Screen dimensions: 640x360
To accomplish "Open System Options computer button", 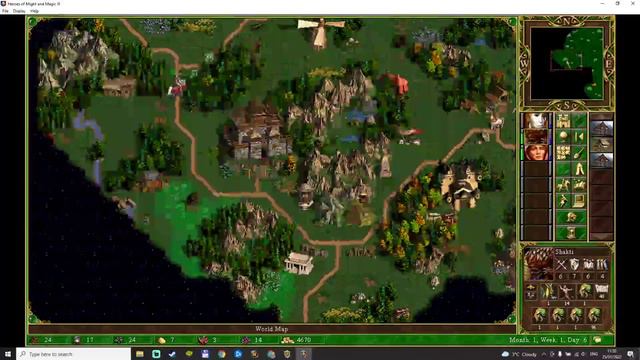I will click(x=579, y=200).
